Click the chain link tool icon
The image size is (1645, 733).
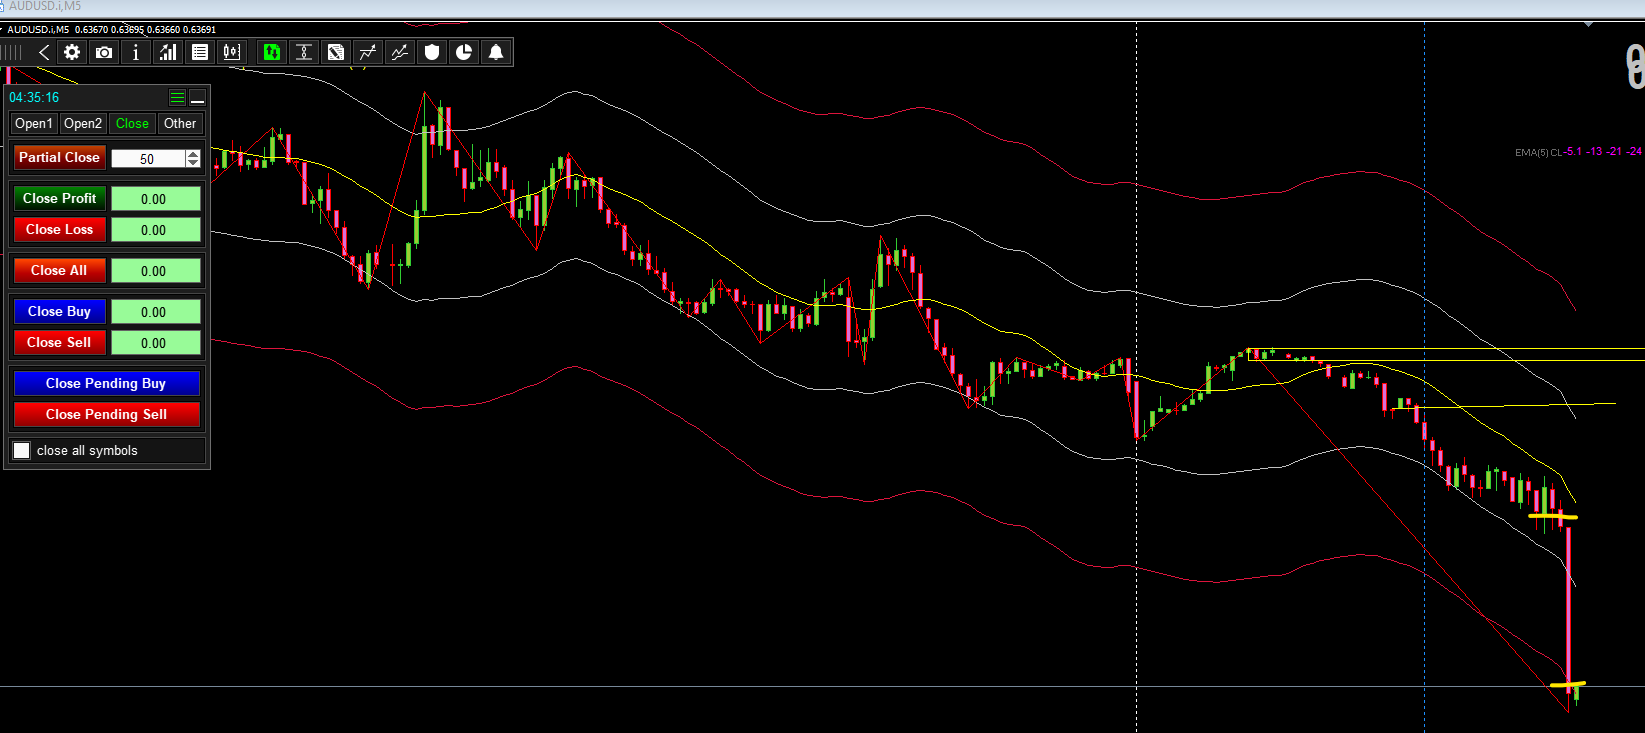tap(304, 52)
